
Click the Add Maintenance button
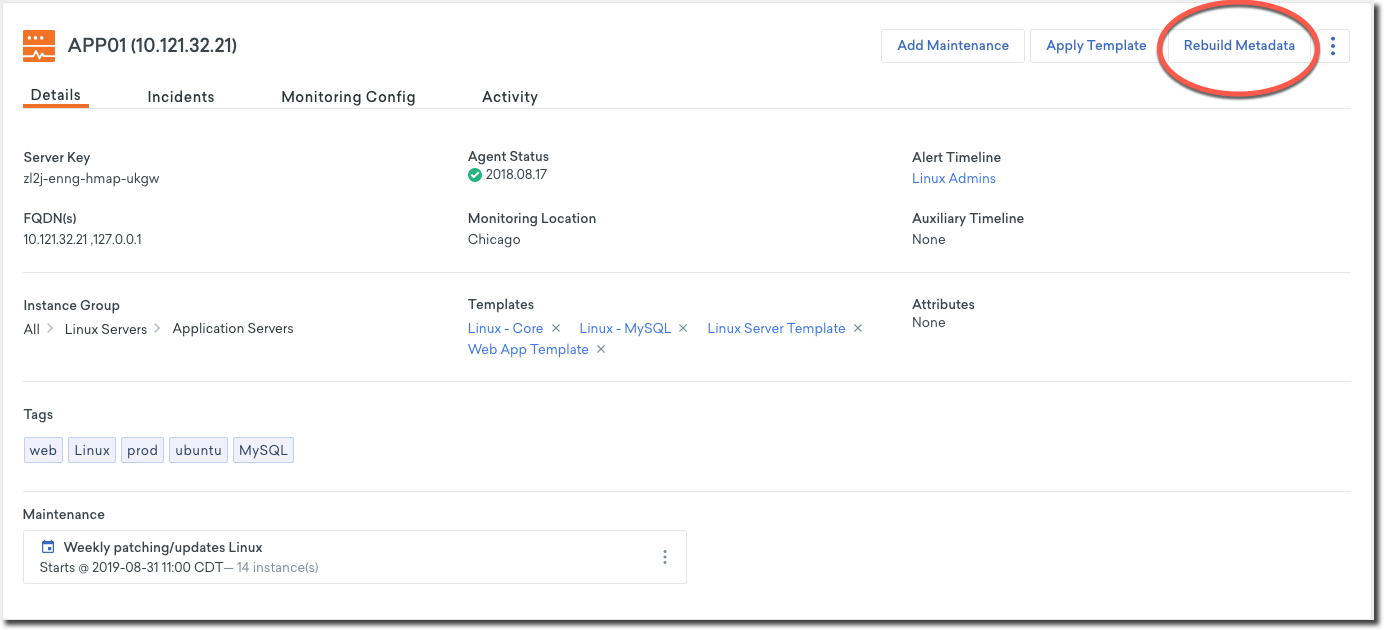tap(953, 46)
